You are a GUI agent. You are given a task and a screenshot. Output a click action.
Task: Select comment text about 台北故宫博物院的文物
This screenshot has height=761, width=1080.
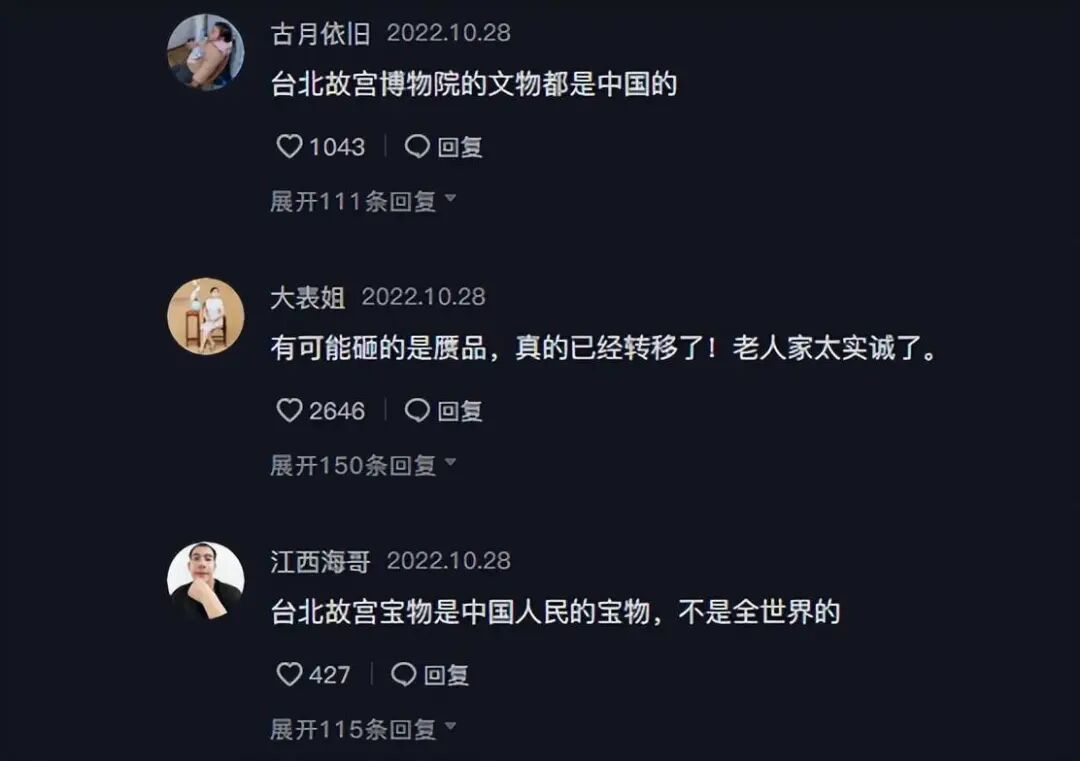click(x=474, y=84)
